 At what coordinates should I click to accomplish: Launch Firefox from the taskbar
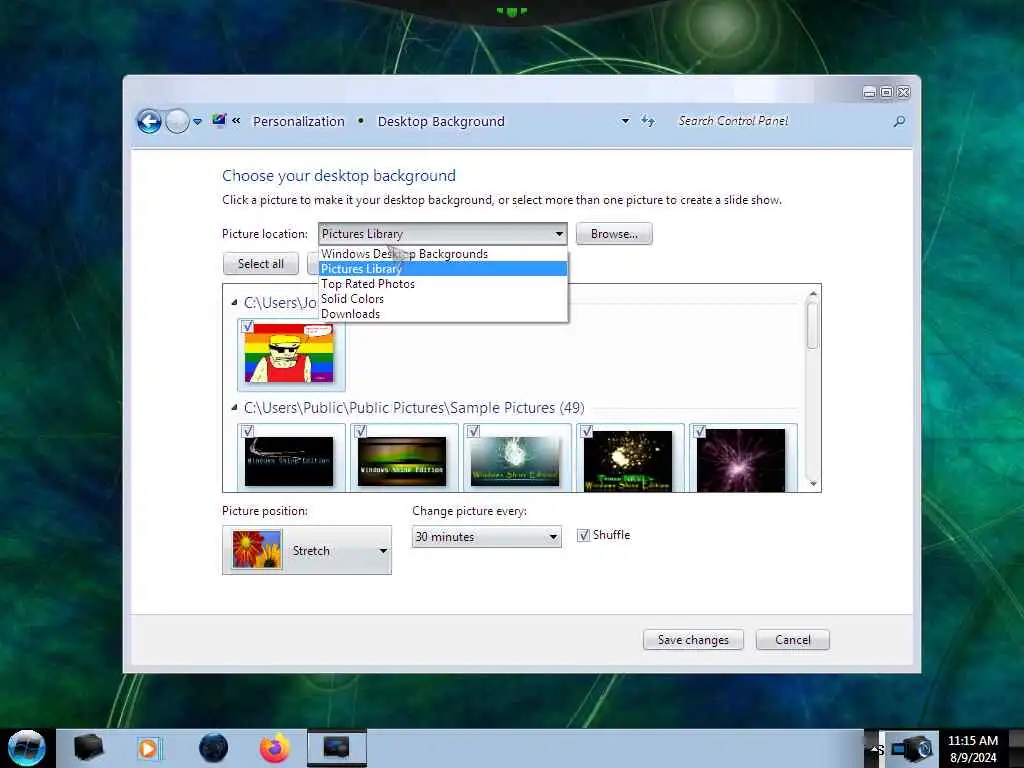(275, 748)
